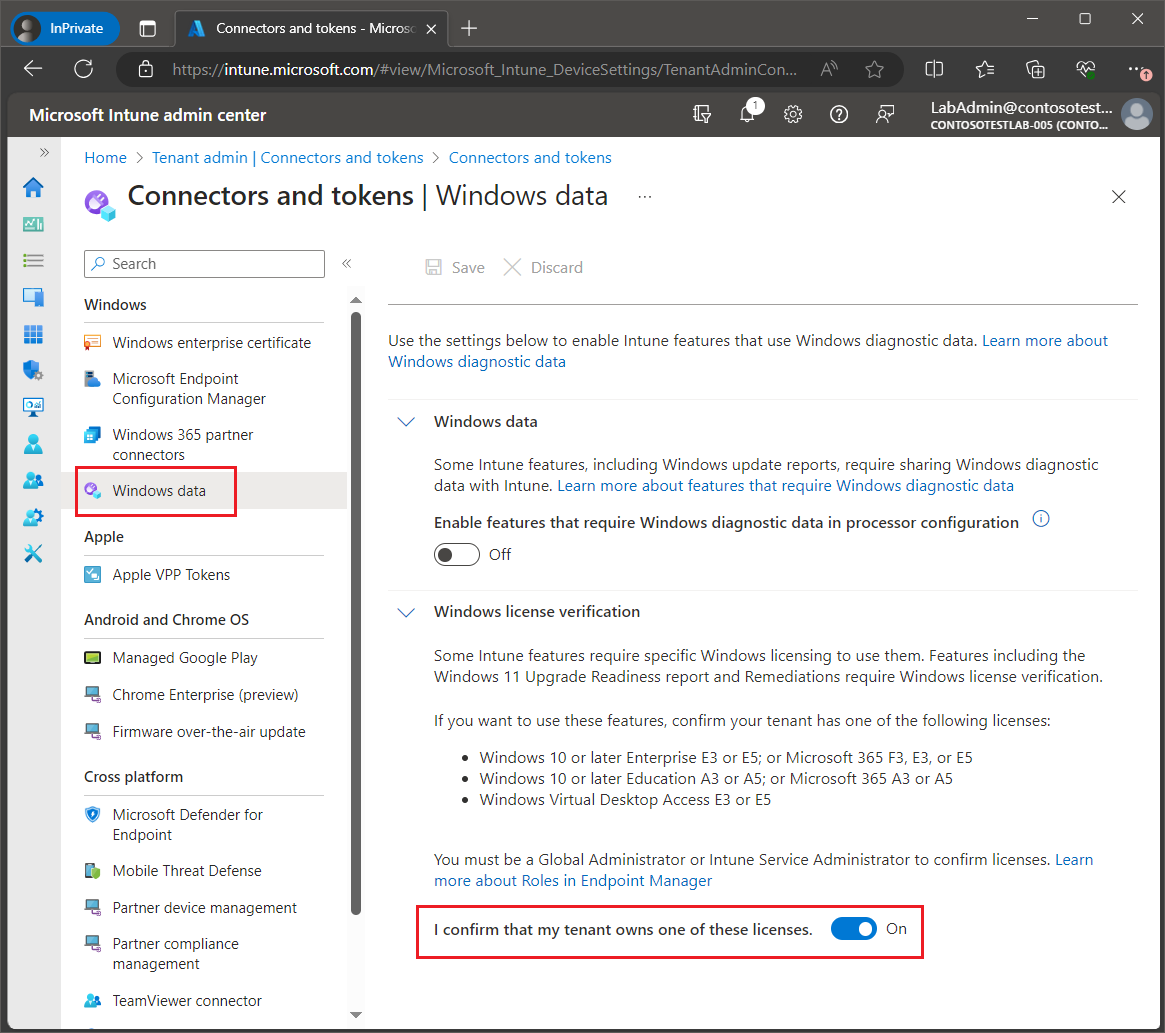The height and width of the screenshot is (1033, 1165).
Task: Click the LabAdmin account avatar
Action: point(1137,114)
